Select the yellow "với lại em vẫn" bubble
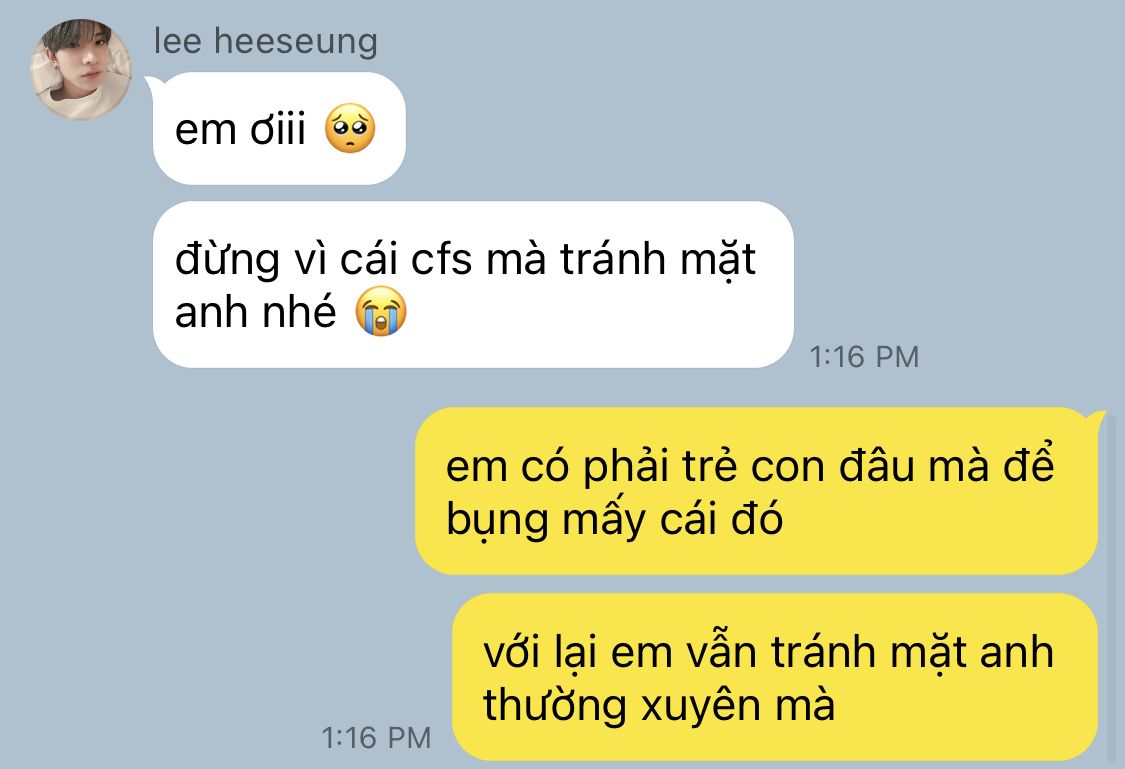 pyautogui.click(x=775, y=677)
